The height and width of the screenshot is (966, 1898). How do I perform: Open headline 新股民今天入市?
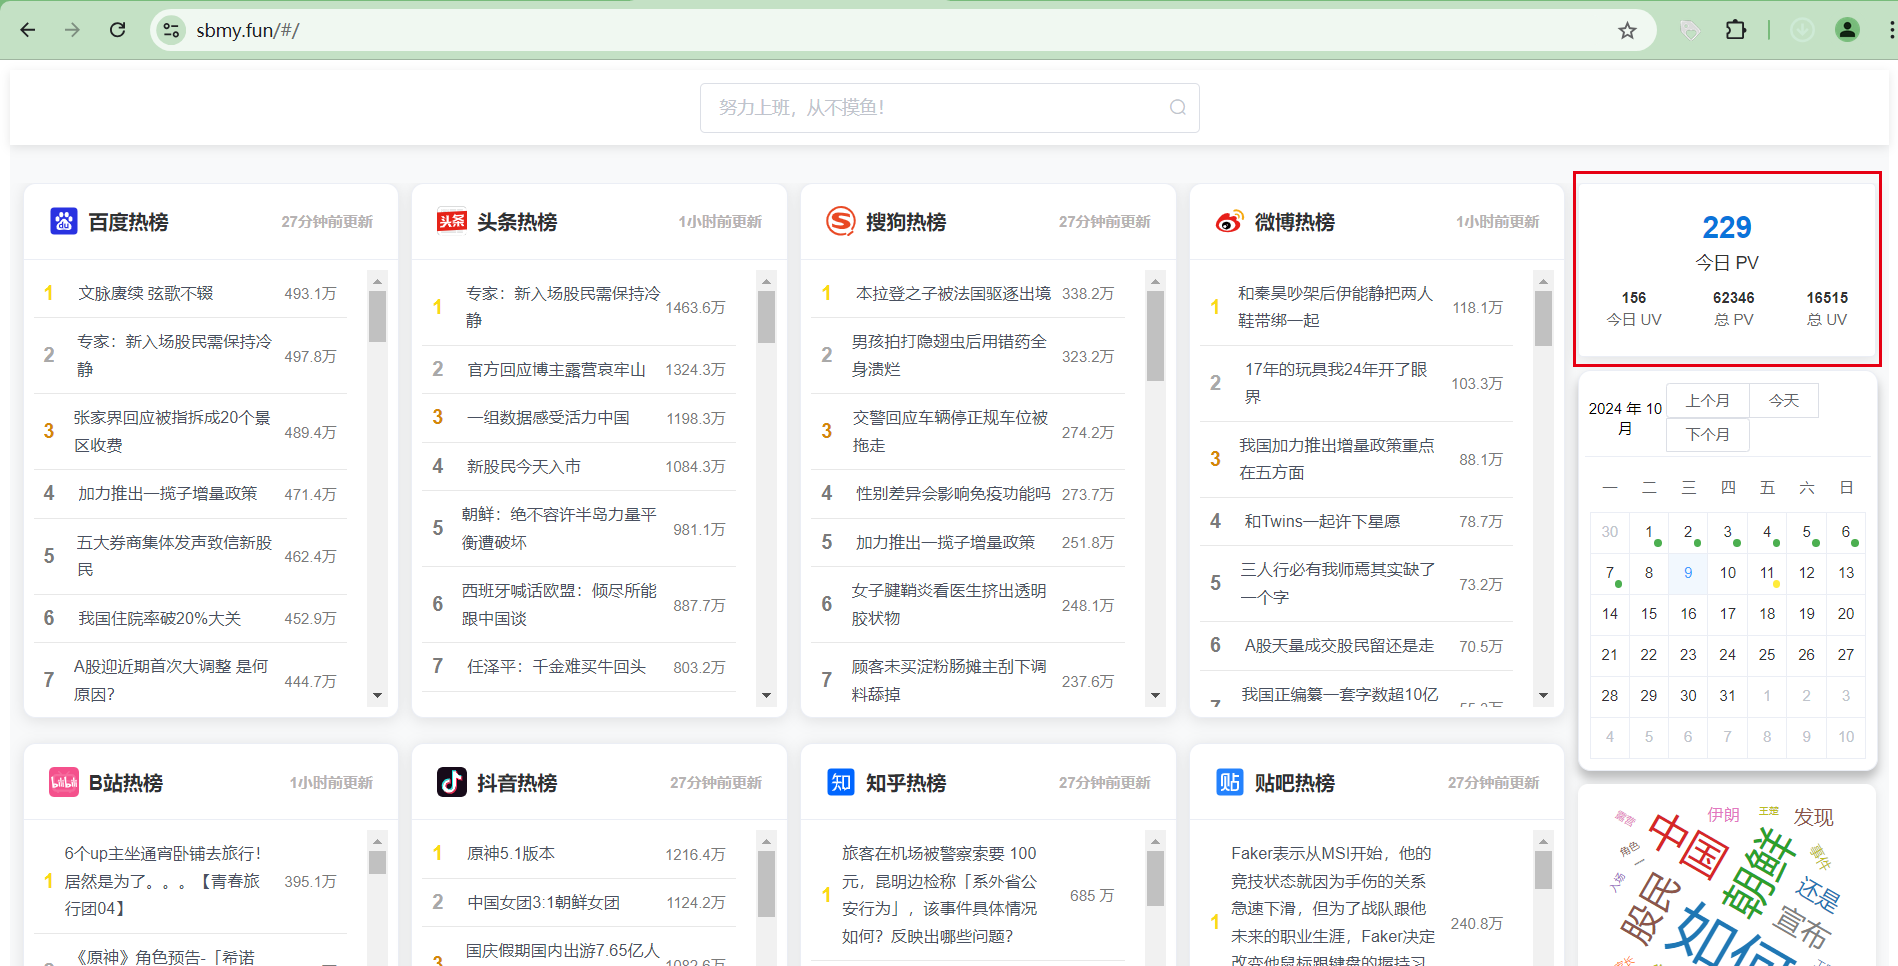(x=524, y=467)
